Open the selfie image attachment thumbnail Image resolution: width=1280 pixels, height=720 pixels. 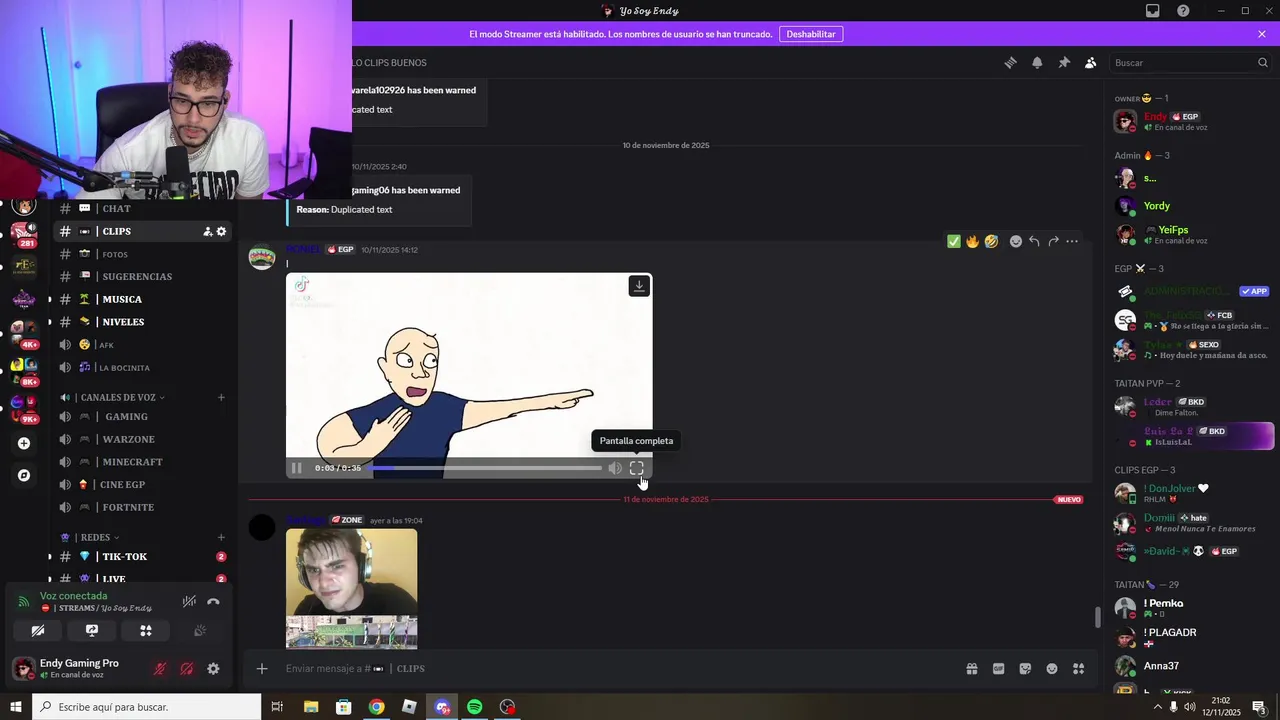pos(352,588)
